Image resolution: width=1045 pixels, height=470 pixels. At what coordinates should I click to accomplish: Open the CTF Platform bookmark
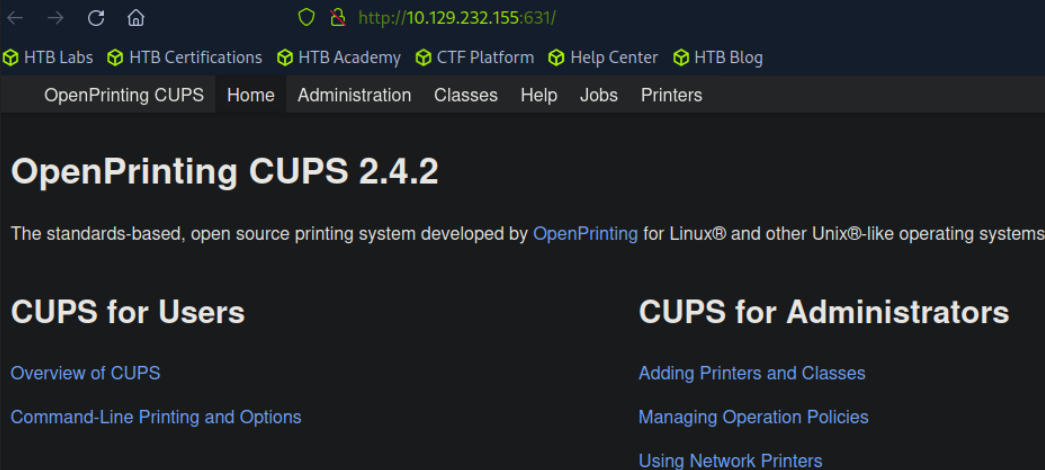coord(475,58)
